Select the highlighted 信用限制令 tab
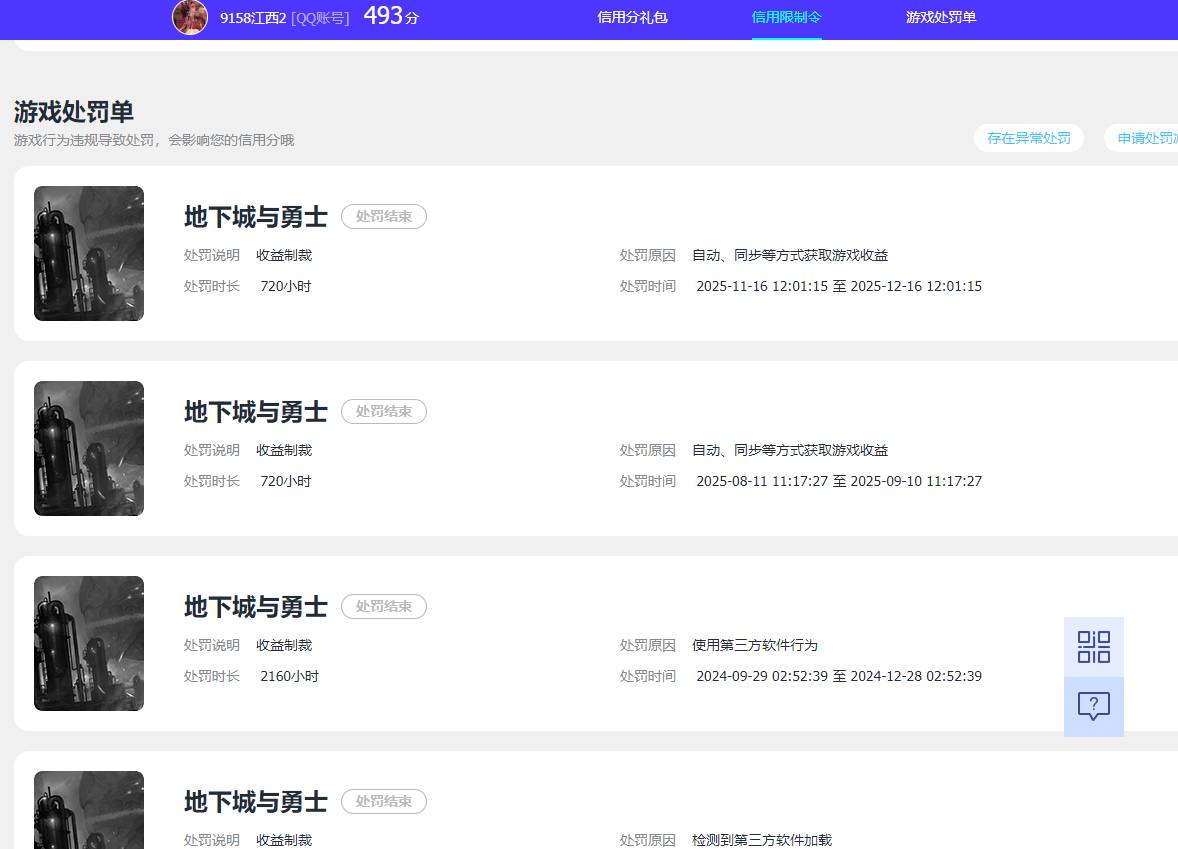The image size is (1178, 849). (786, 18)
